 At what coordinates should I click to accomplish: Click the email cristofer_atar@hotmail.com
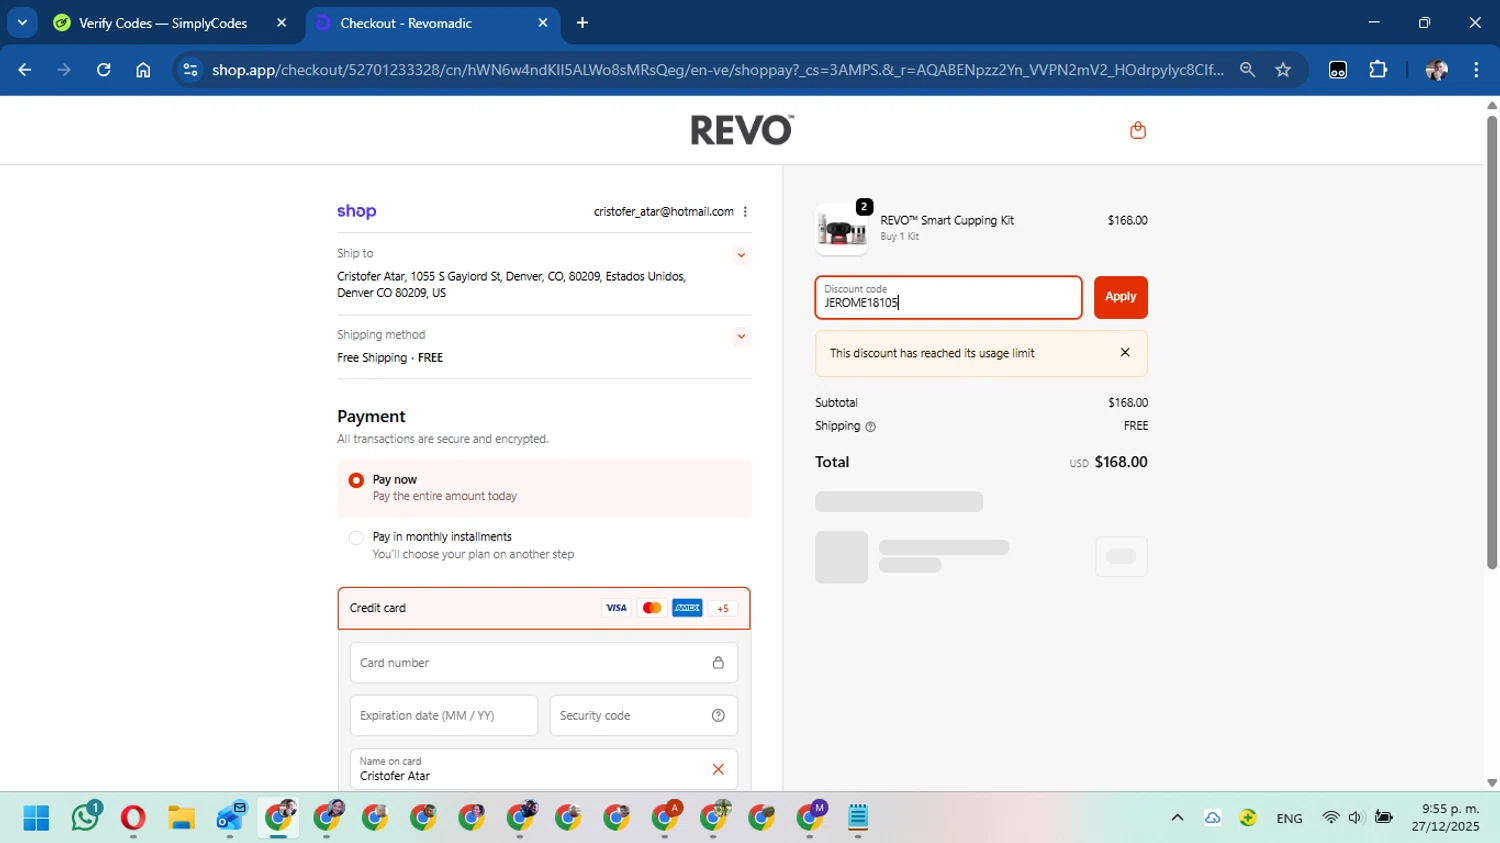664,212
